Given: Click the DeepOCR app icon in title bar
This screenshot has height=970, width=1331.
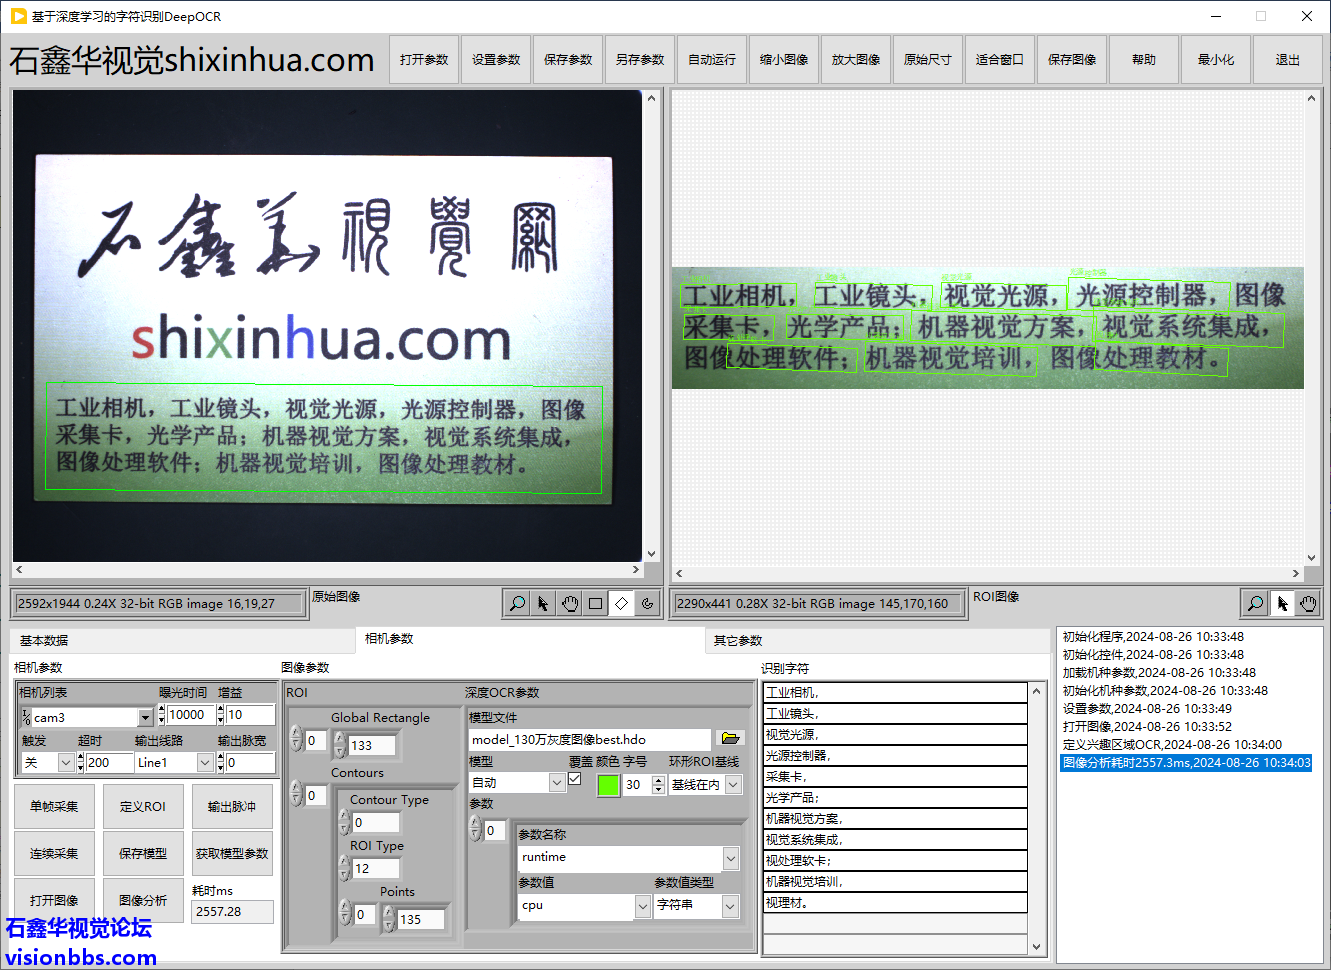Looking at the screenshot, I should pos(18,16).
